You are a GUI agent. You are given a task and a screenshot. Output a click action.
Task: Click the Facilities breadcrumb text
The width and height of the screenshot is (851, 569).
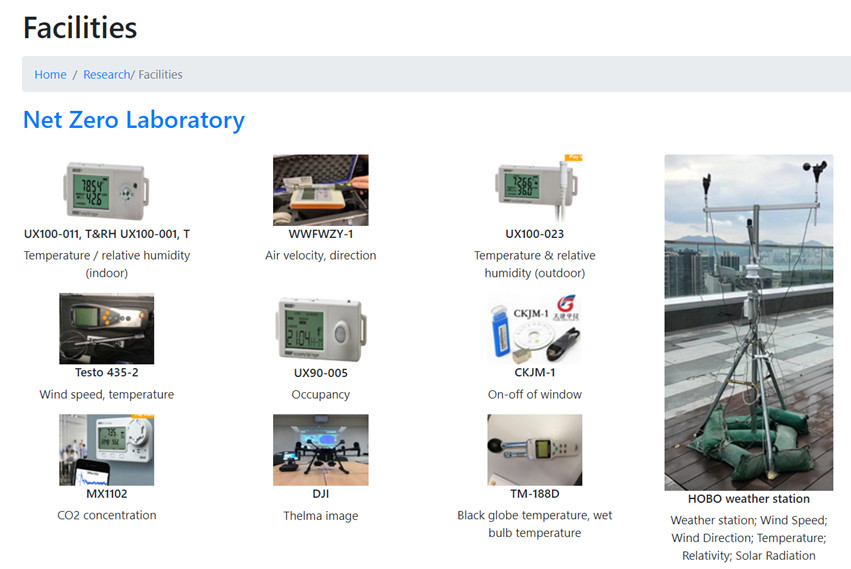(x=160, y=74)
